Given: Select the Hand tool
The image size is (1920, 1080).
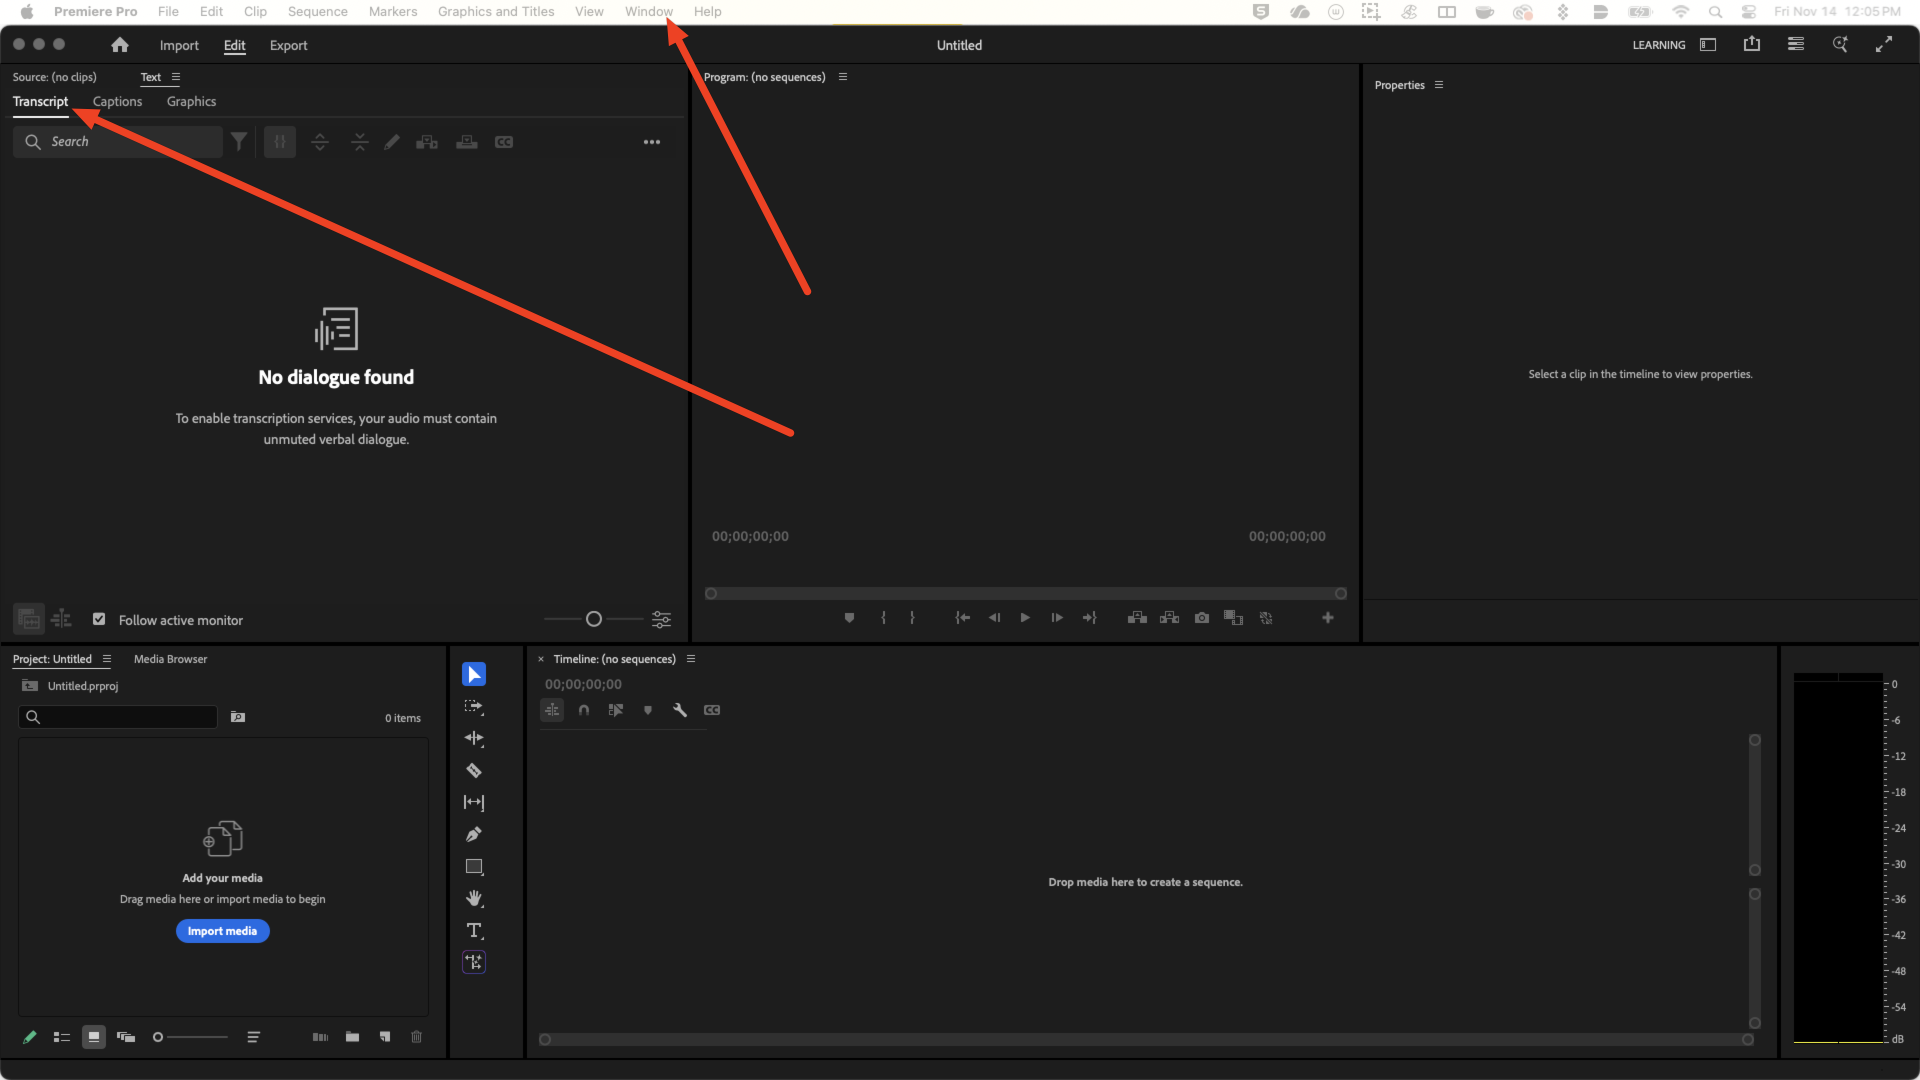Looking at the screenshot, I should (474, 898).
